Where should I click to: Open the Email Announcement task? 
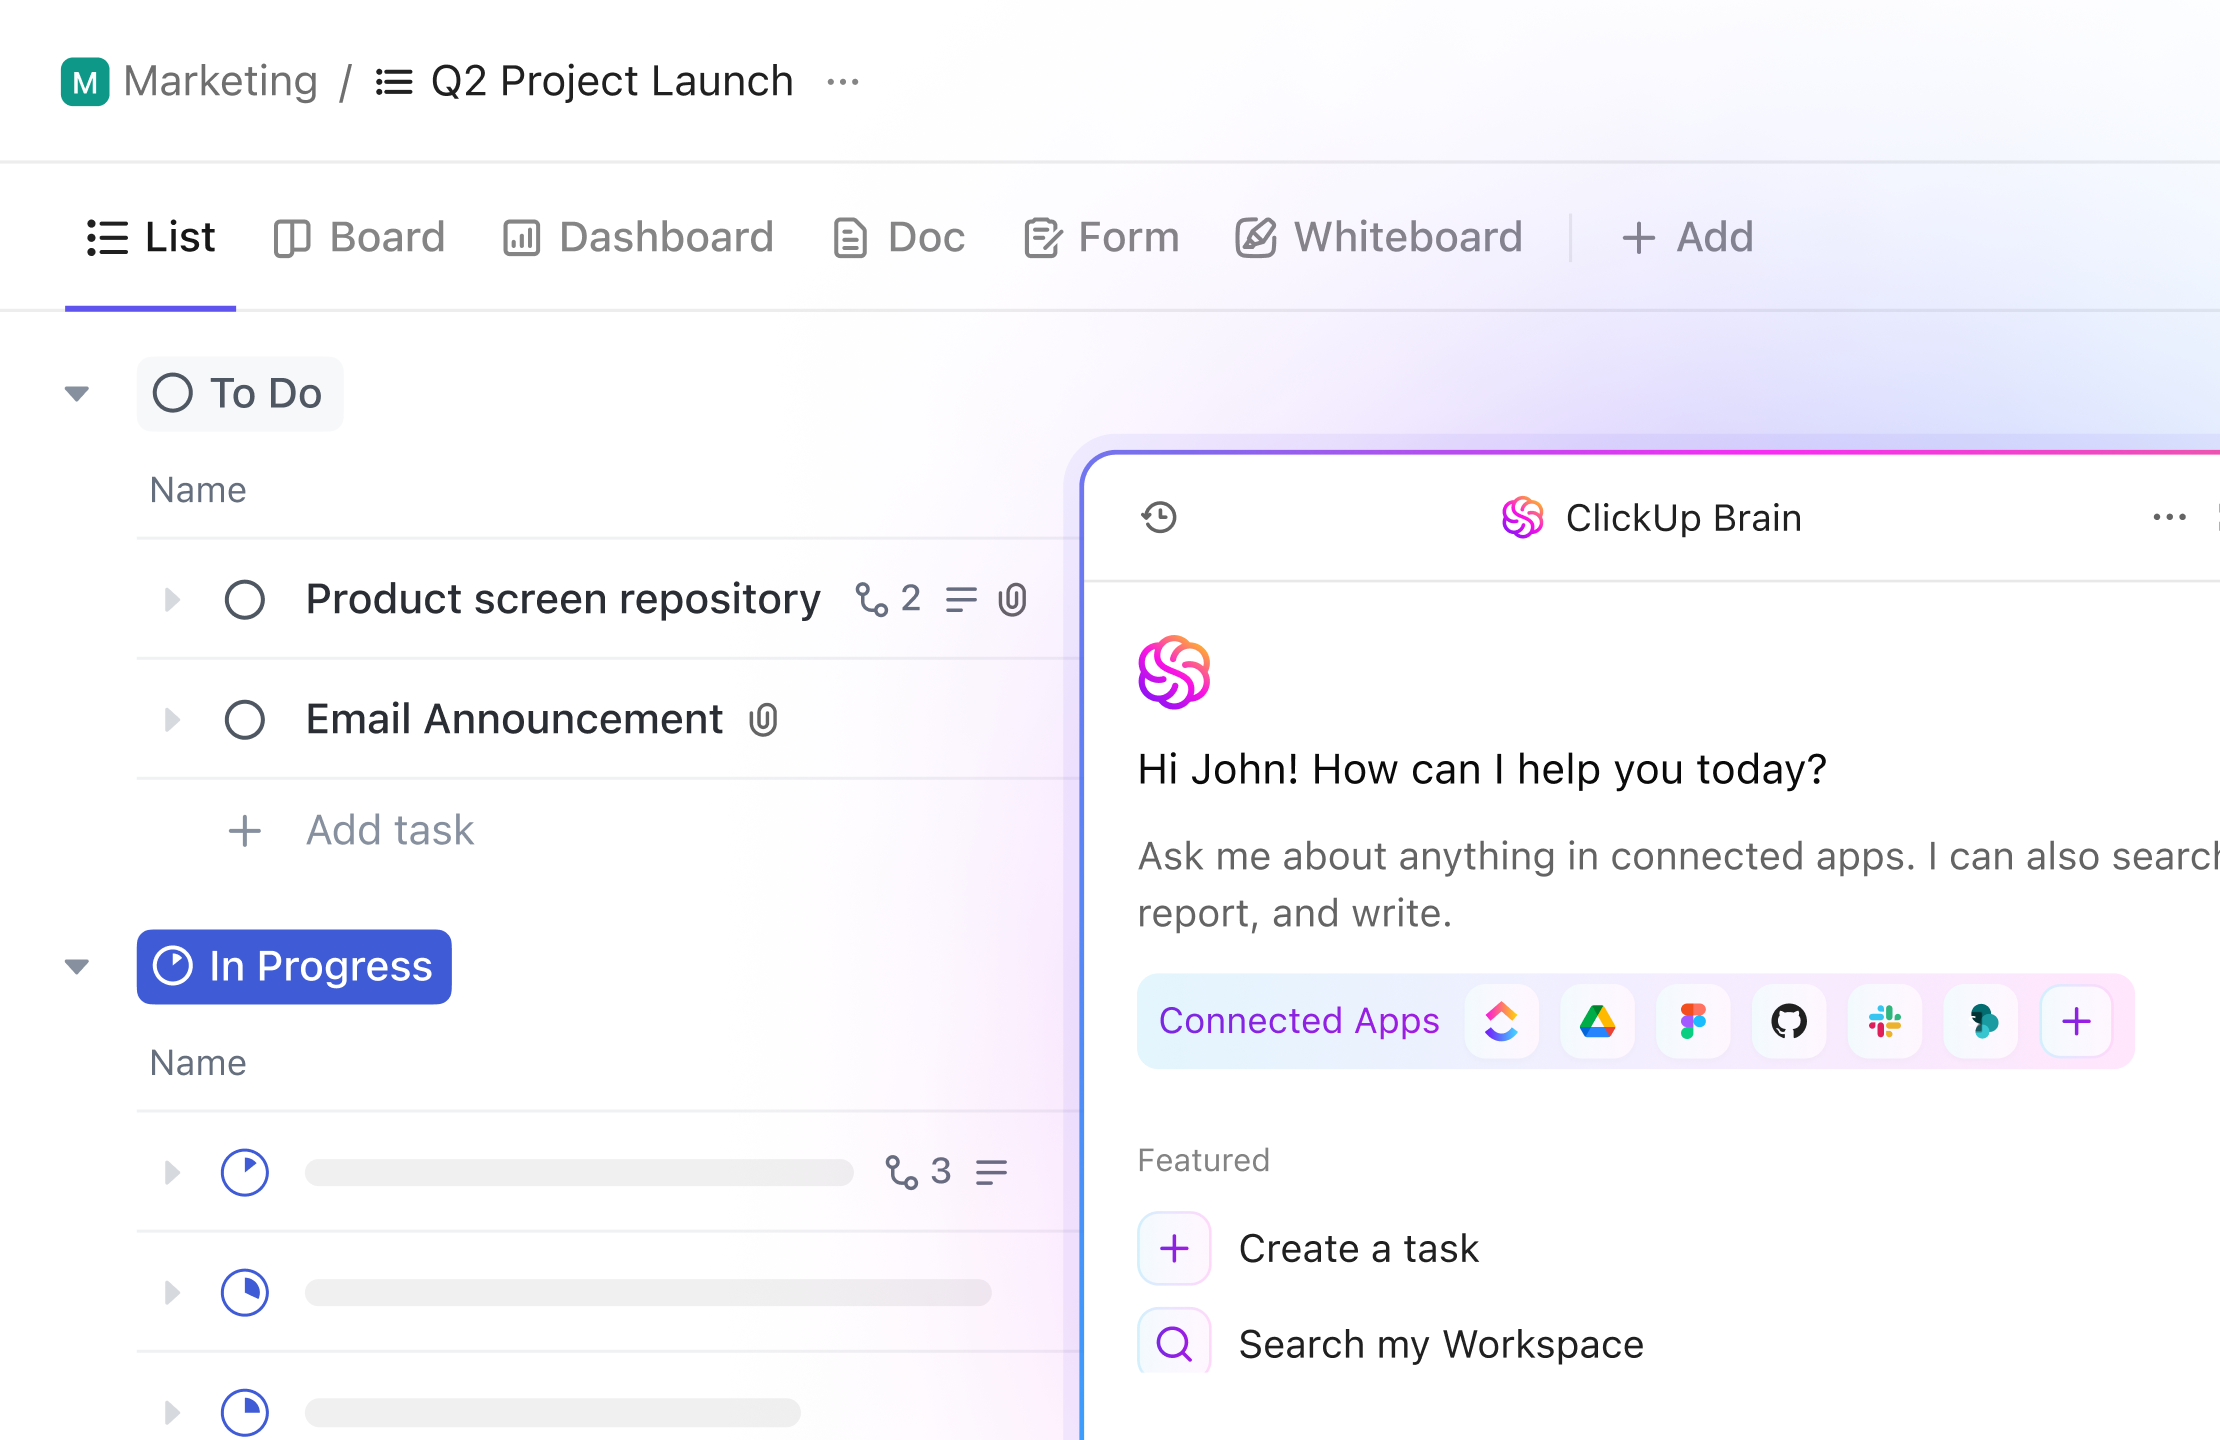514,719
